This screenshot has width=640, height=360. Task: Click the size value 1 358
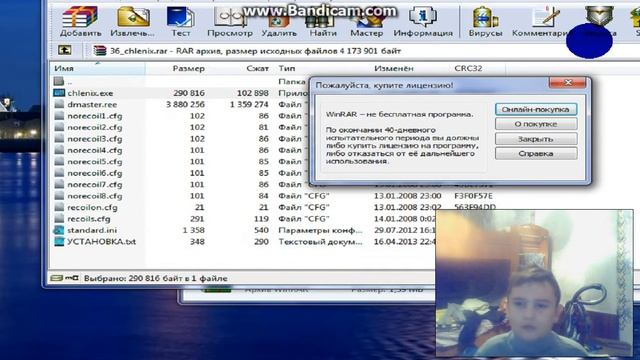(193, 230)
